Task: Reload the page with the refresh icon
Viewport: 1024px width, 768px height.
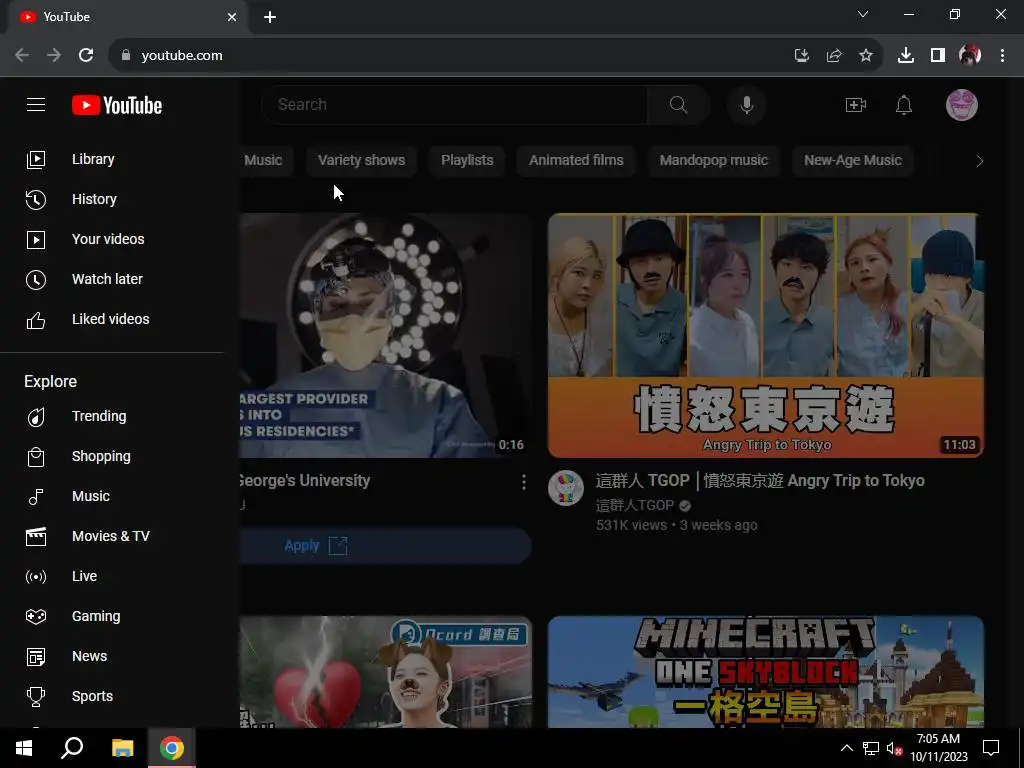Action: click(86, 56)
